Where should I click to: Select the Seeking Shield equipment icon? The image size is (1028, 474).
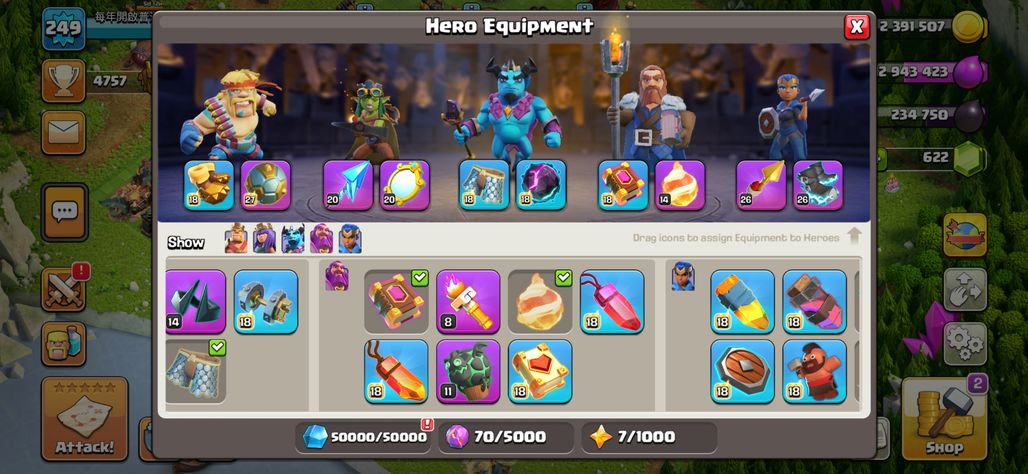742,371
